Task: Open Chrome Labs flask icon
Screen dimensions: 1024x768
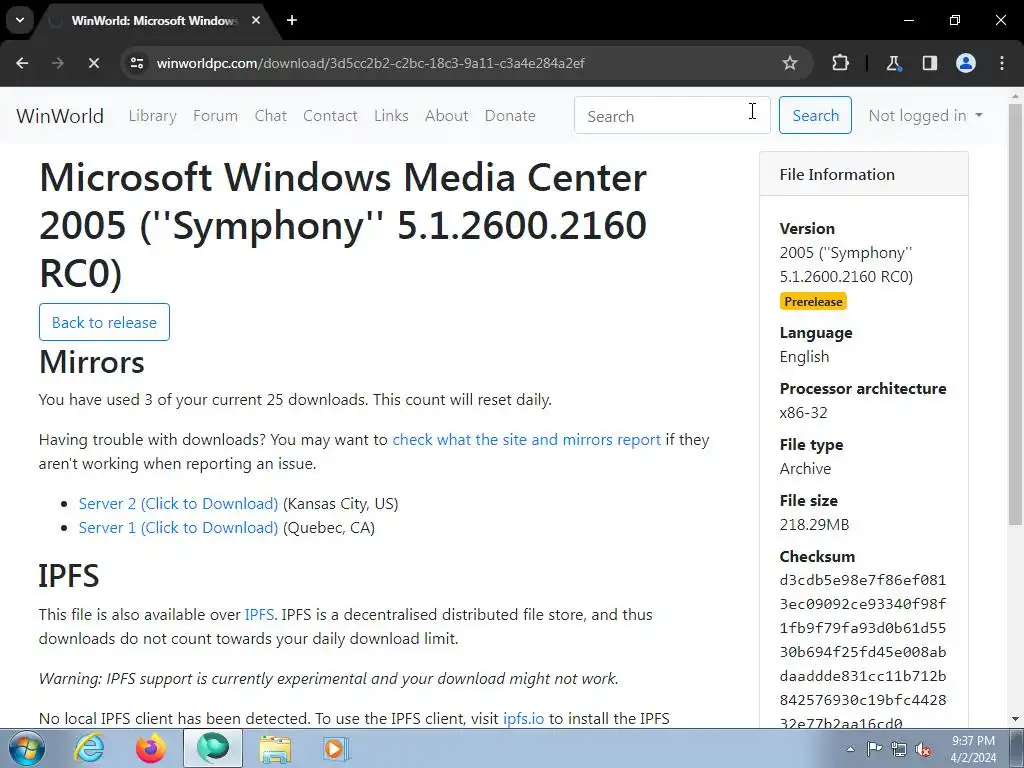Action: coord(893,63)
